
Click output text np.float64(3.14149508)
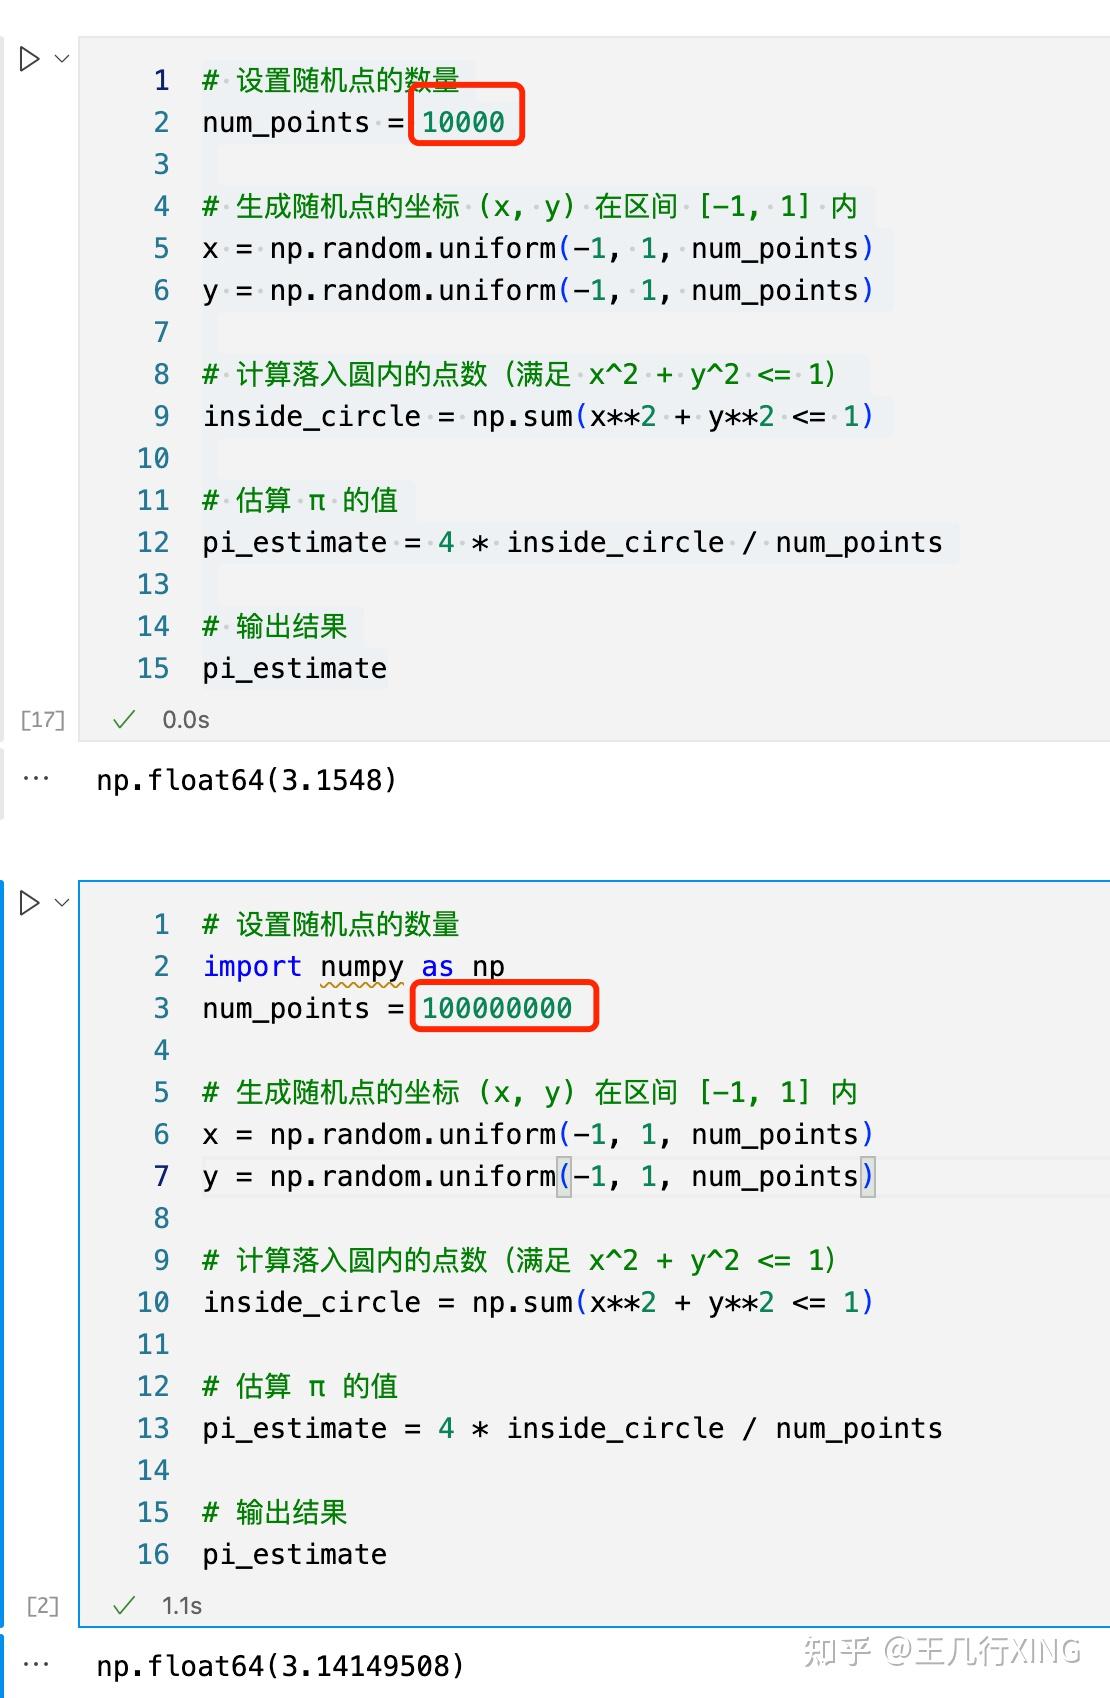point(281,1666)
